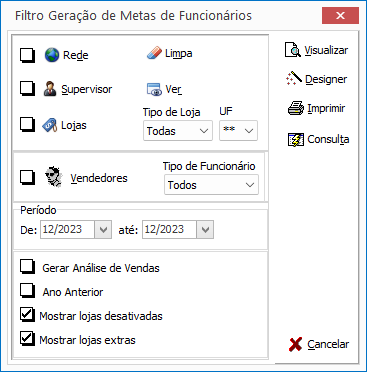The image size is (367, 372).
Task: Enable the Rede checkbox
Action: (27, 55)
